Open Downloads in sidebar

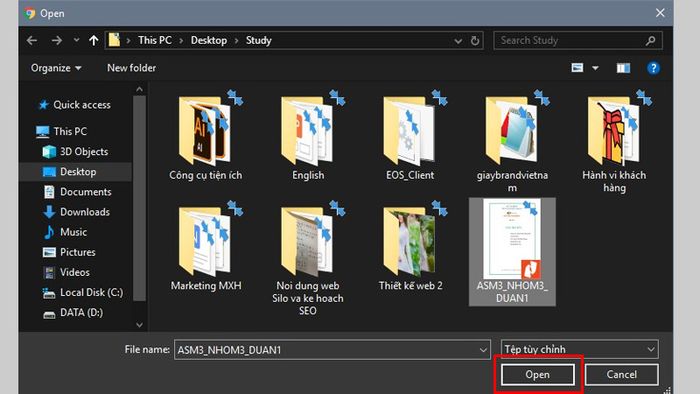tap(76, 212)
